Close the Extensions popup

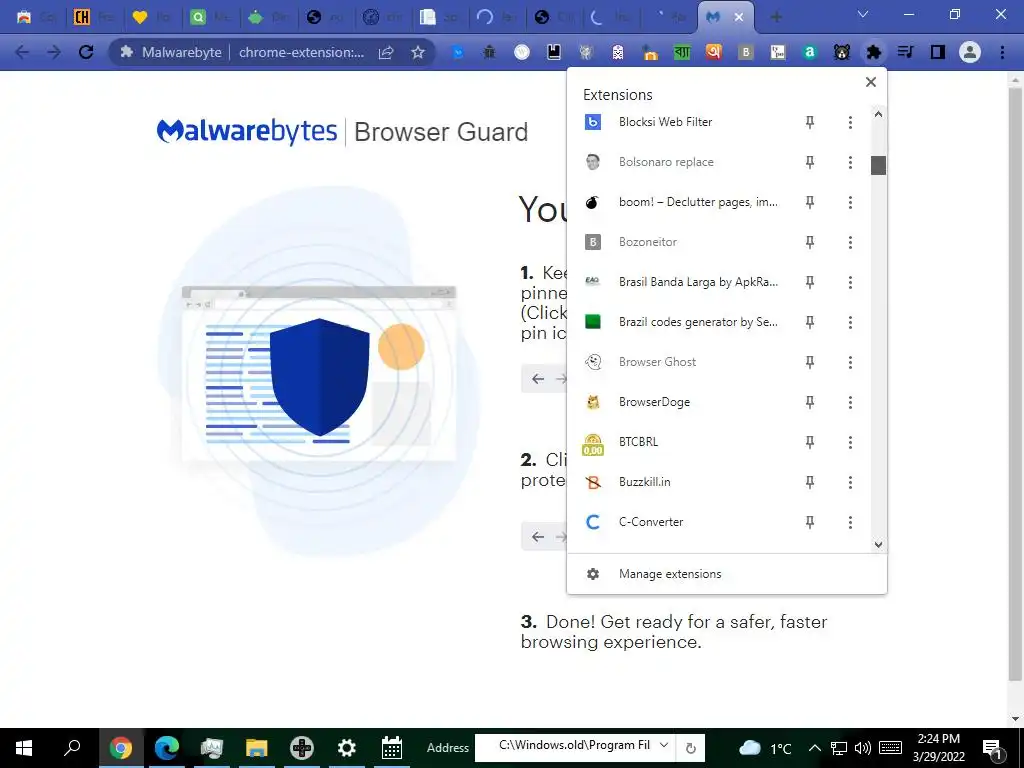[x=871, y=82]
